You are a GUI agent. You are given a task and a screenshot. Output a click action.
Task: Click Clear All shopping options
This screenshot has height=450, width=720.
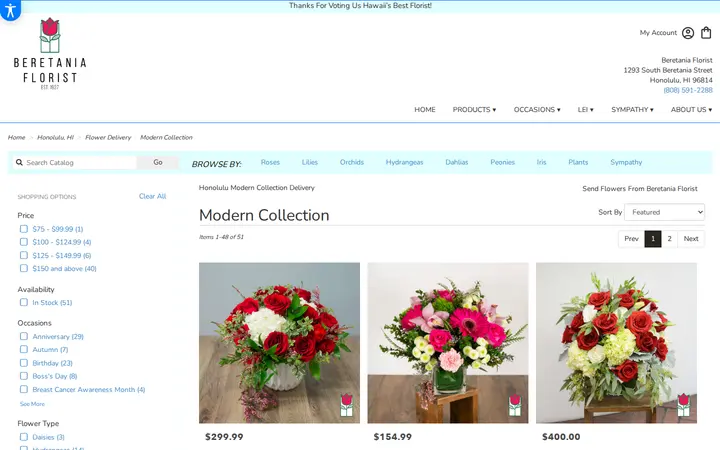[x=152, y=196]
